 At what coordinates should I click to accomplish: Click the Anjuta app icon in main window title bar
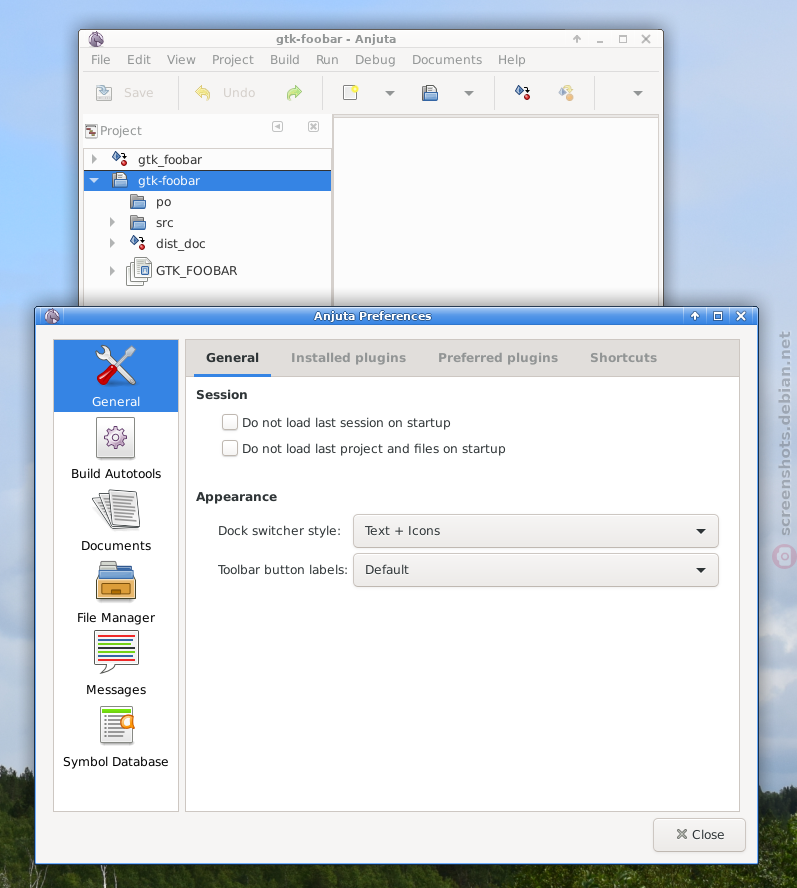pos(96,39)
